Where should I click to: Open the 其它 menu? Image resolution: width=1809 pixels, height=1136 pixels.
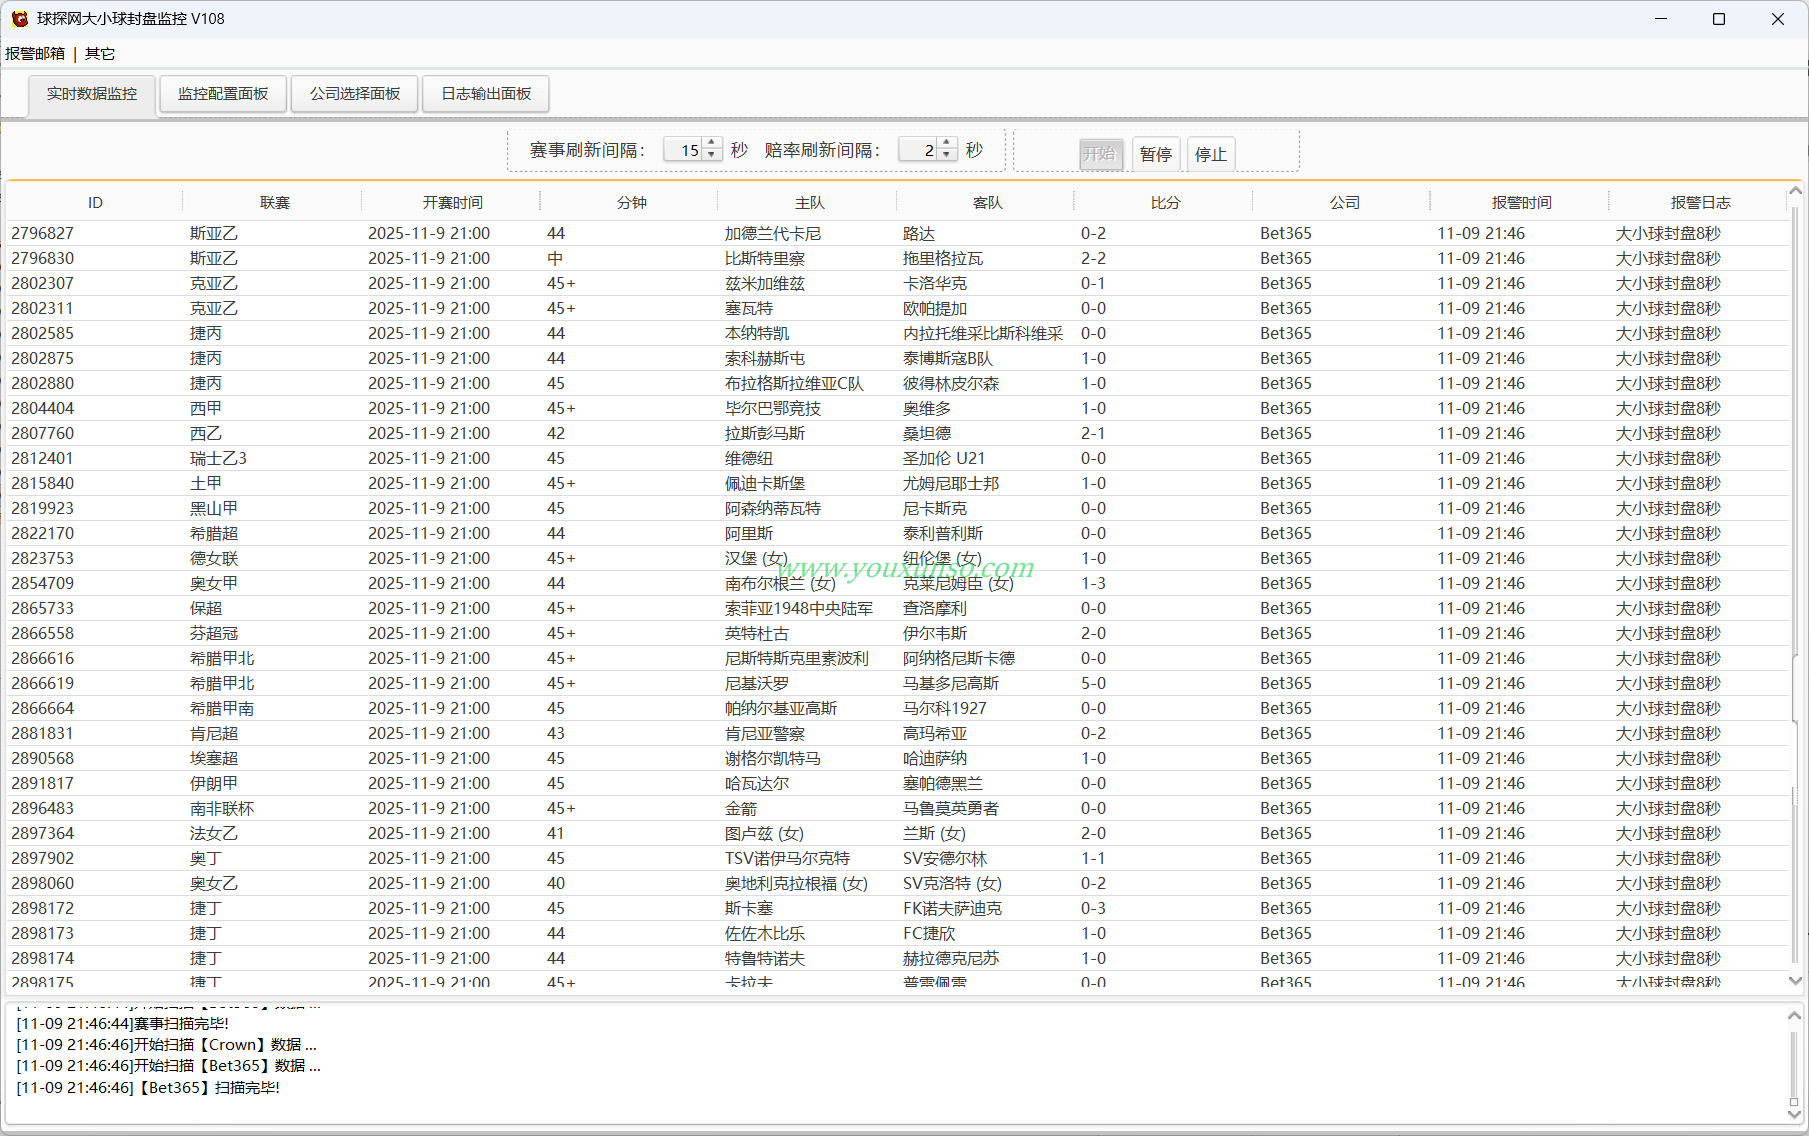click(x=100, y=54)
